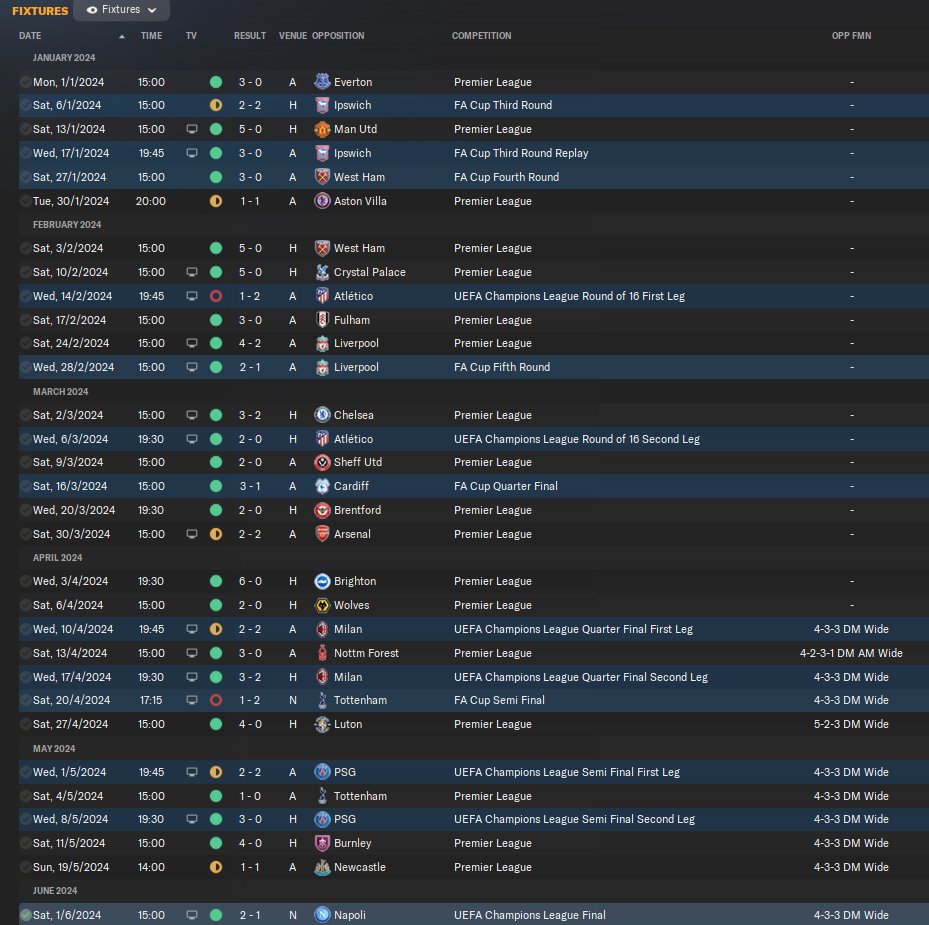Click the Man Utd club badge
The height and width of the screenshot is (925, 929).
[x=322, y=129]
